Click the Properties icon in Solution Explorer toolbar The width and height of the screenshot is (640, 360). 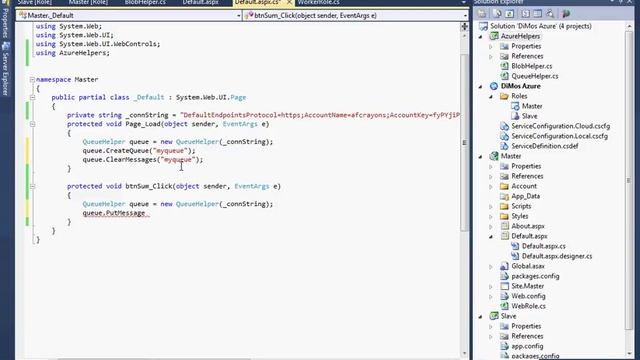tap(482, 14)
